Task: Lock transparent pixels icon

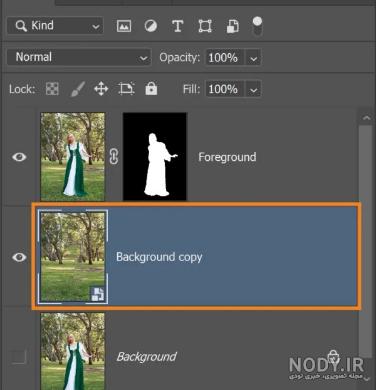Action: (x=52, y=89)
